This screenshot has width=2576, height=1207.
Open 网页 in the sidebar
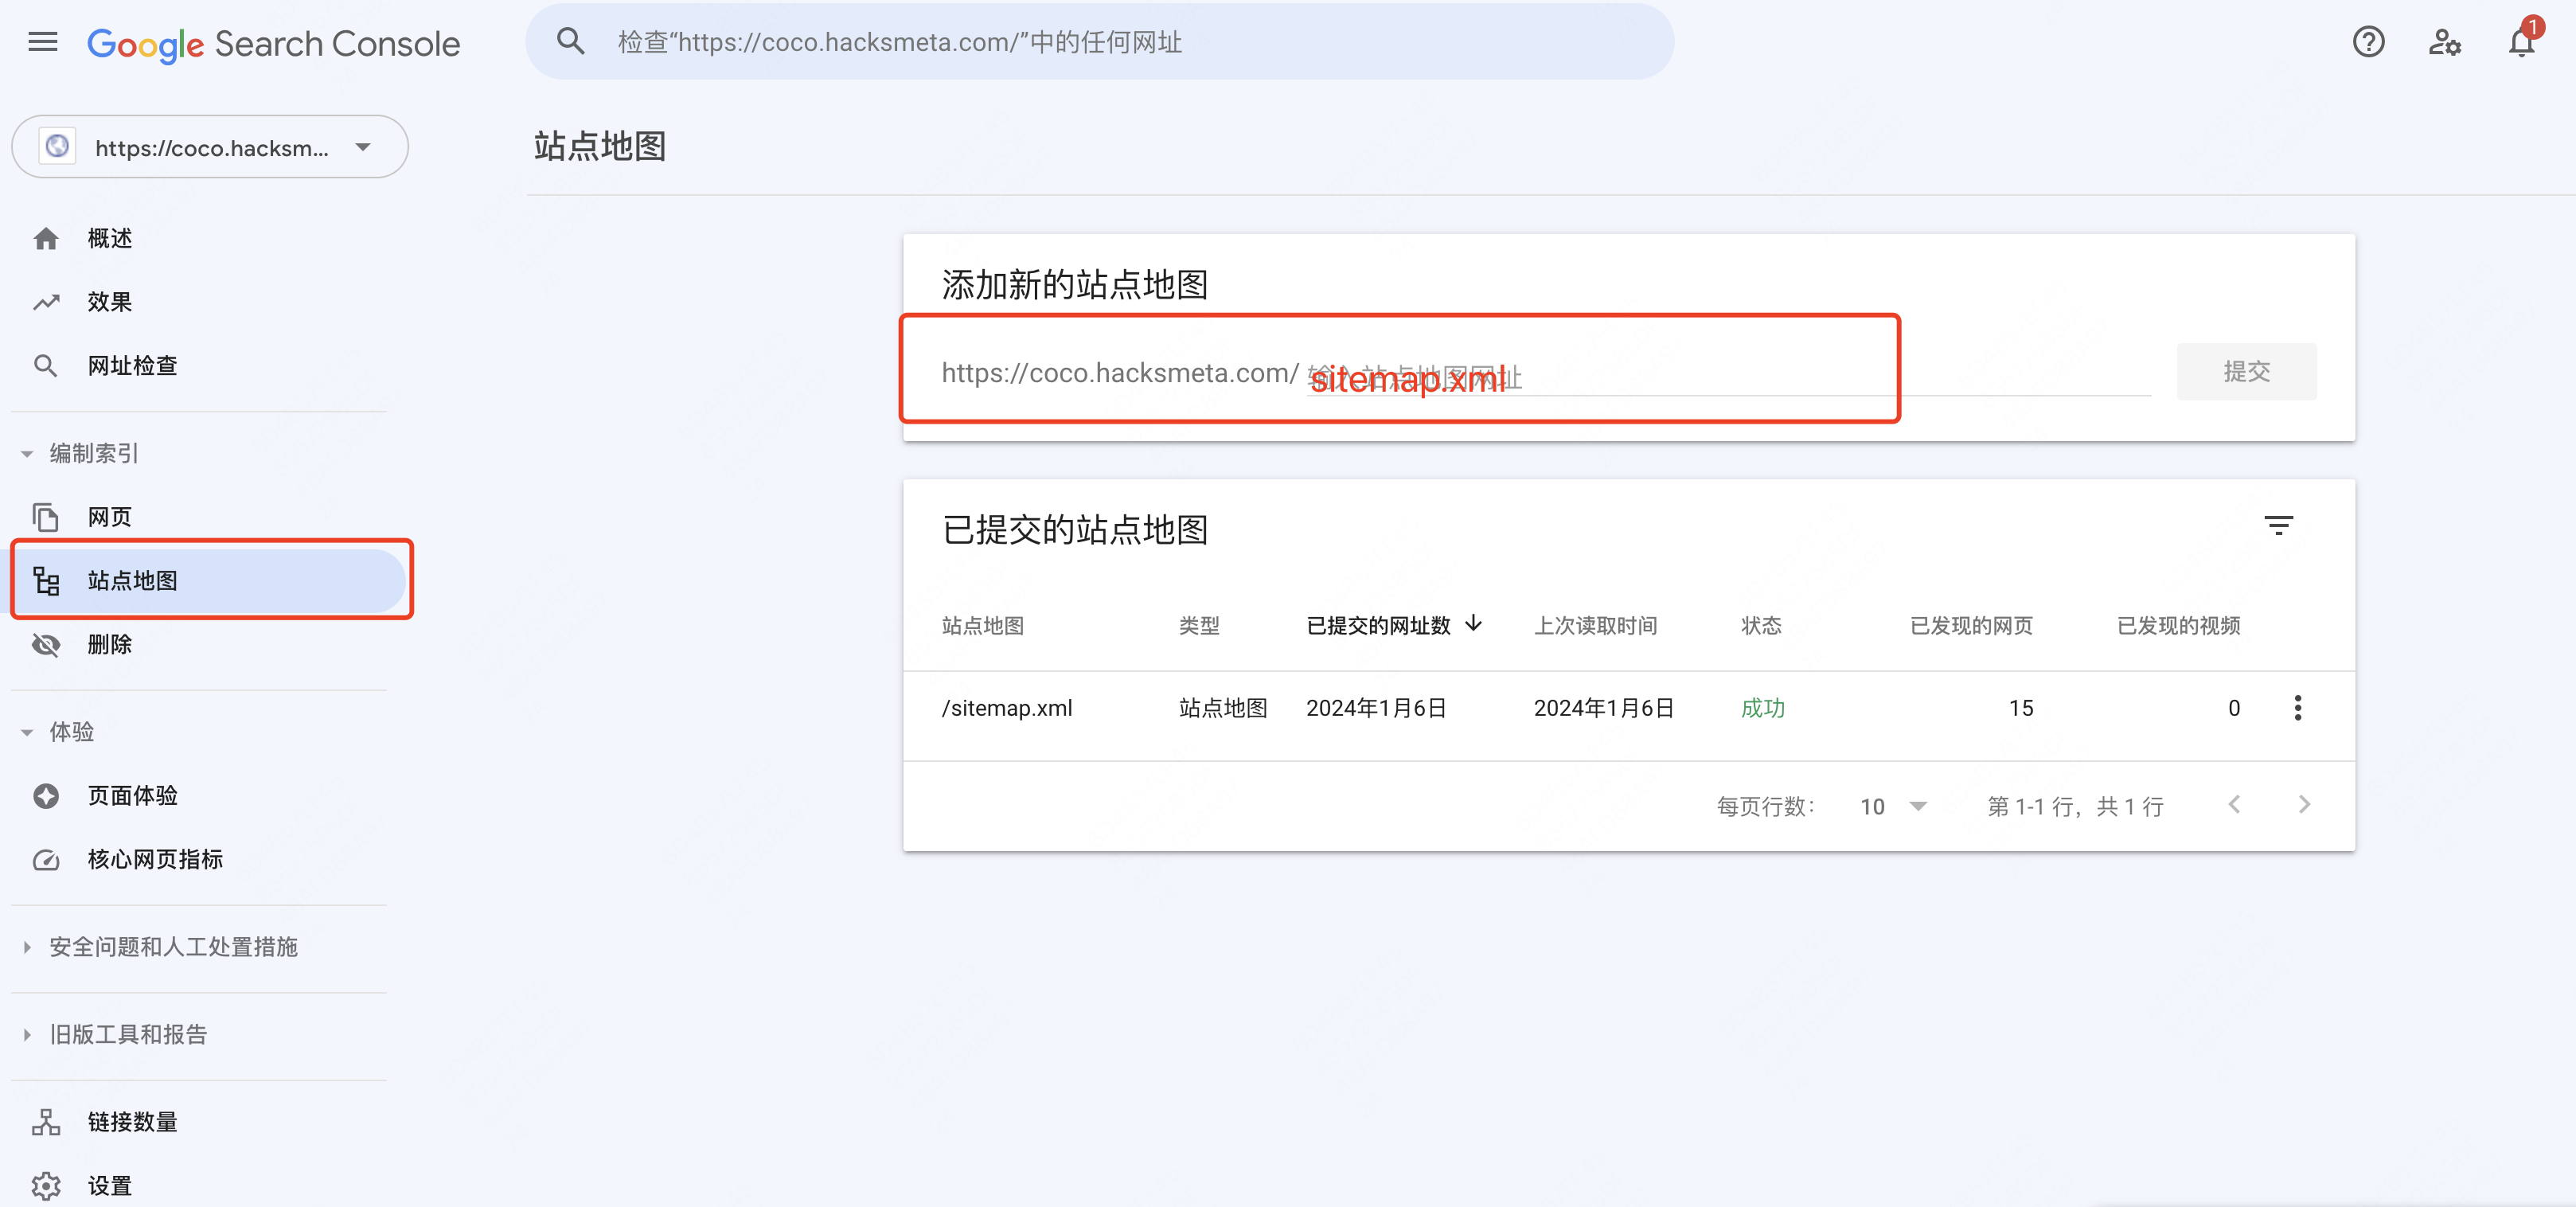pyautogui.click(x=110, y=517)
